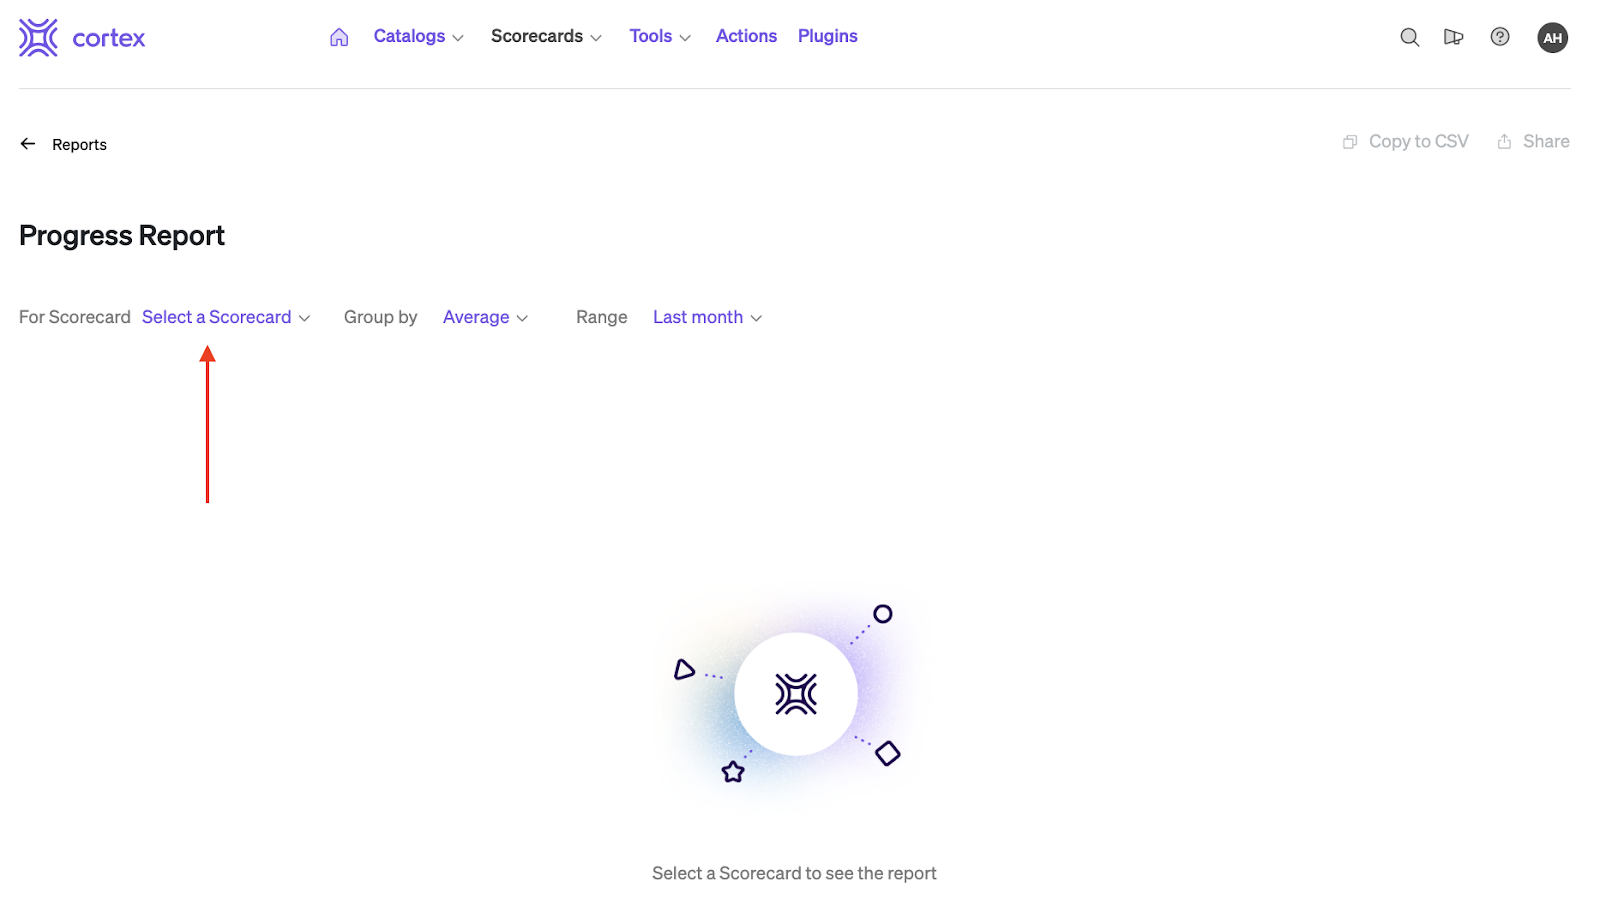Change the Last month range dropdown
1600x924 pixels.
(x=707, y=317)
